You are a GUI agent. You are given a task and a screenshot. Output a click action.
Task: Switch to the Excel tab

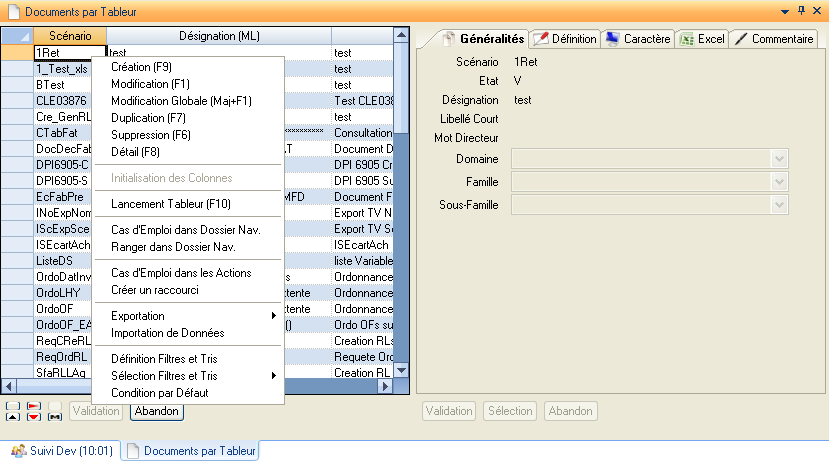[x=702, y=39]
